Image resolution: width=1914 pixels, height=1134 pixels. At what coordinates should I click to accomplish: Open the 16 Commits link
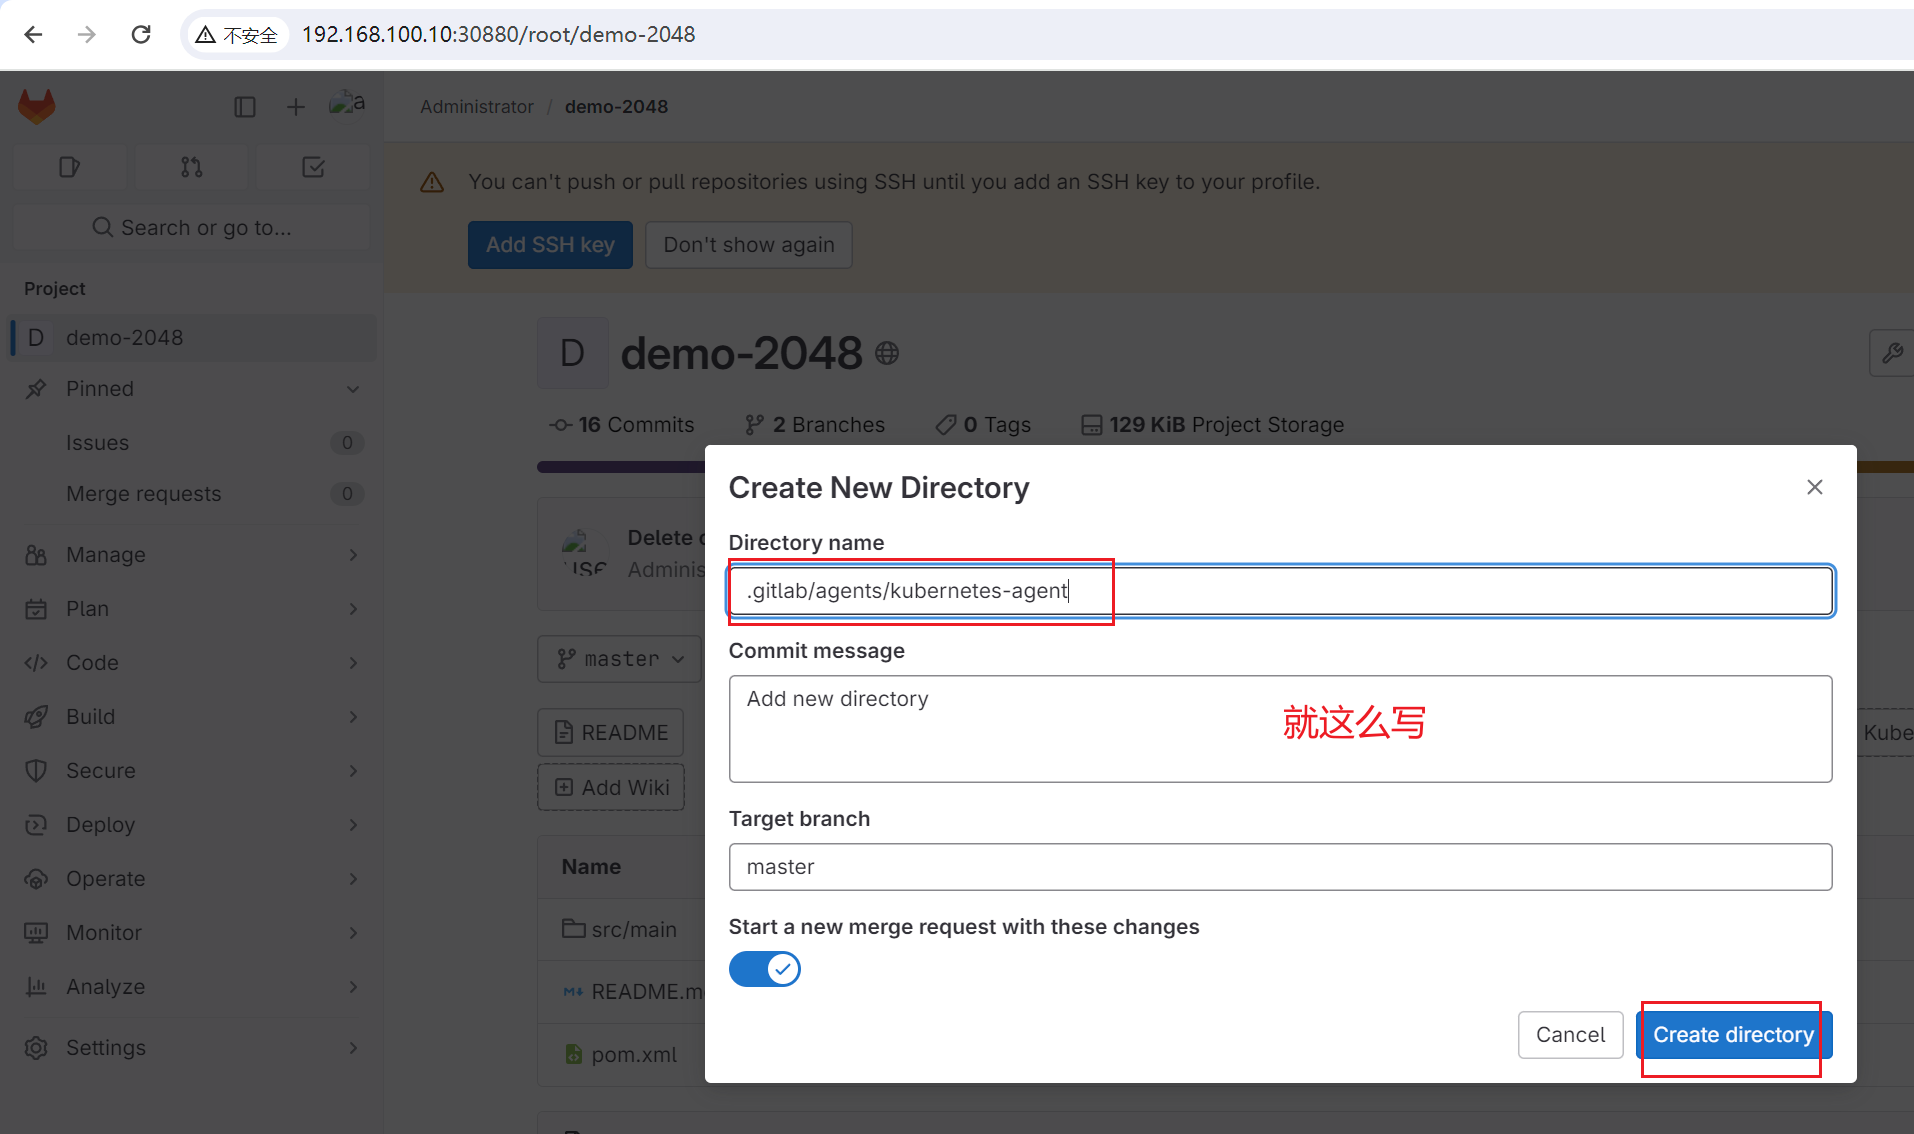click(x=622, y=425)
